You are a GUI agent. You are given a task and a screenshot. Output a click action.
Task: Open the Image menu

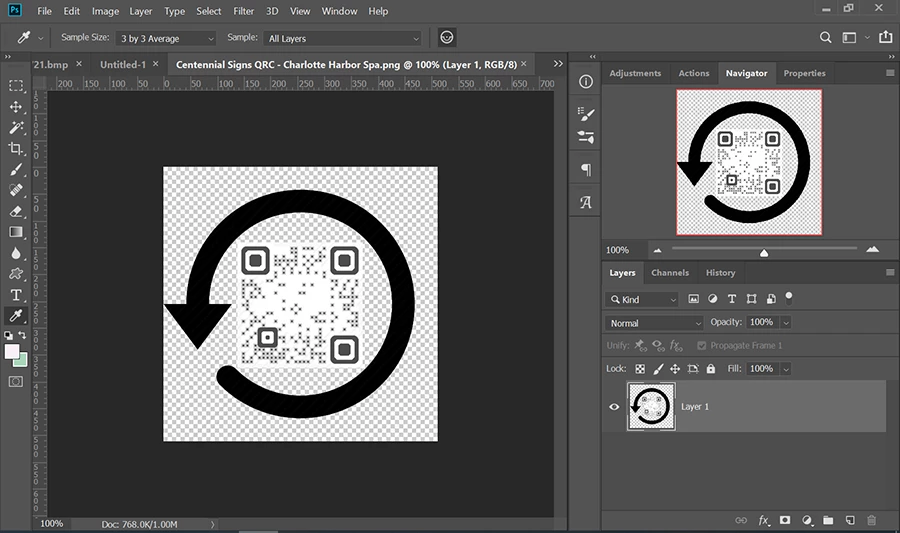click(x=106, y=11)
